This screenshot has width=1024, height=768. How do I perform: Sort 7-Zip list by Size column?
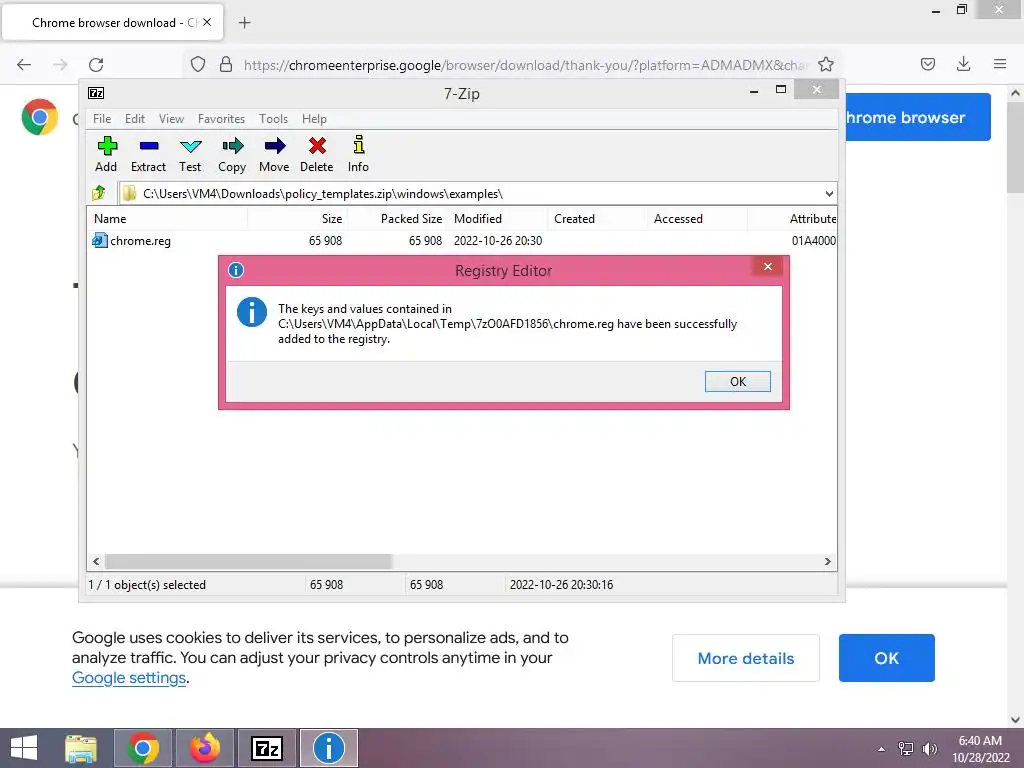click(x=298, y=219)
